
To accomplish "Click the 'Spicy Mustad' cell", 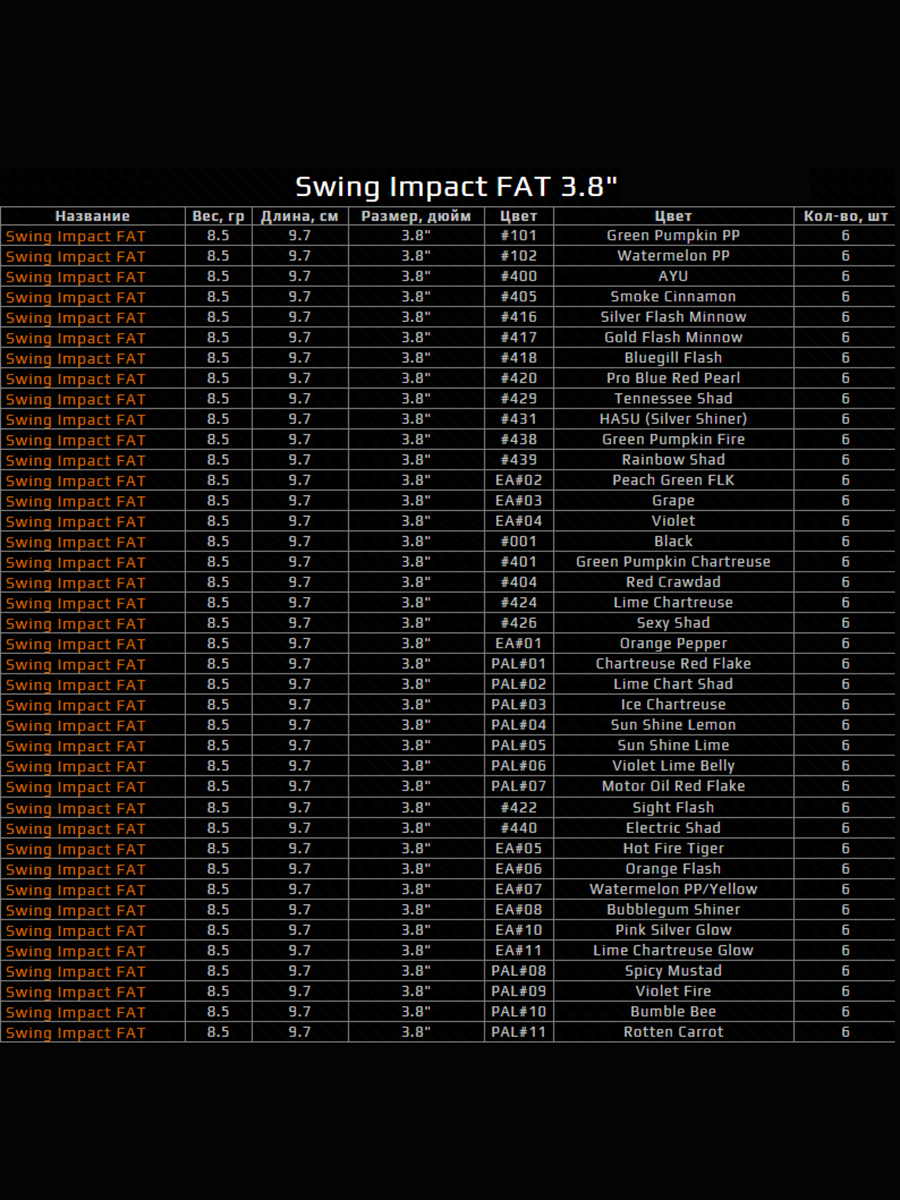I will pos(674,971).
